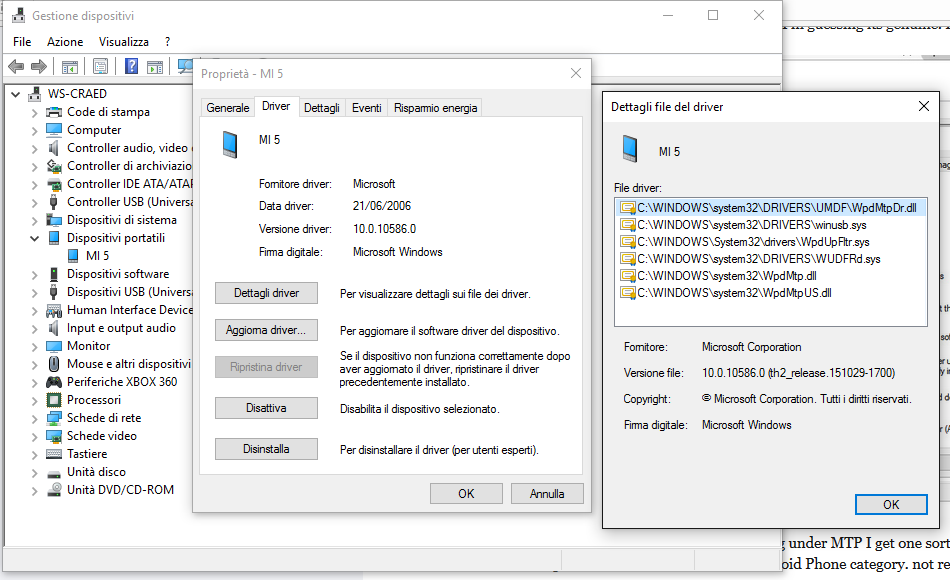Switch to the Dettagli tab
The height and width of the screenshot is (580, 950).
coord(322,108)
